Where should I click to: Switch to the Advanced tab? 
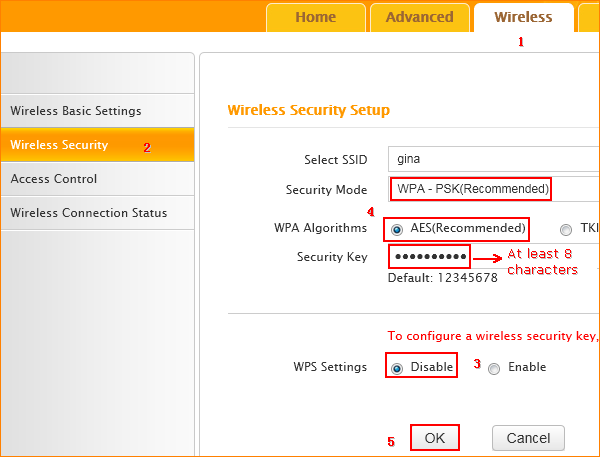point(419,17)
